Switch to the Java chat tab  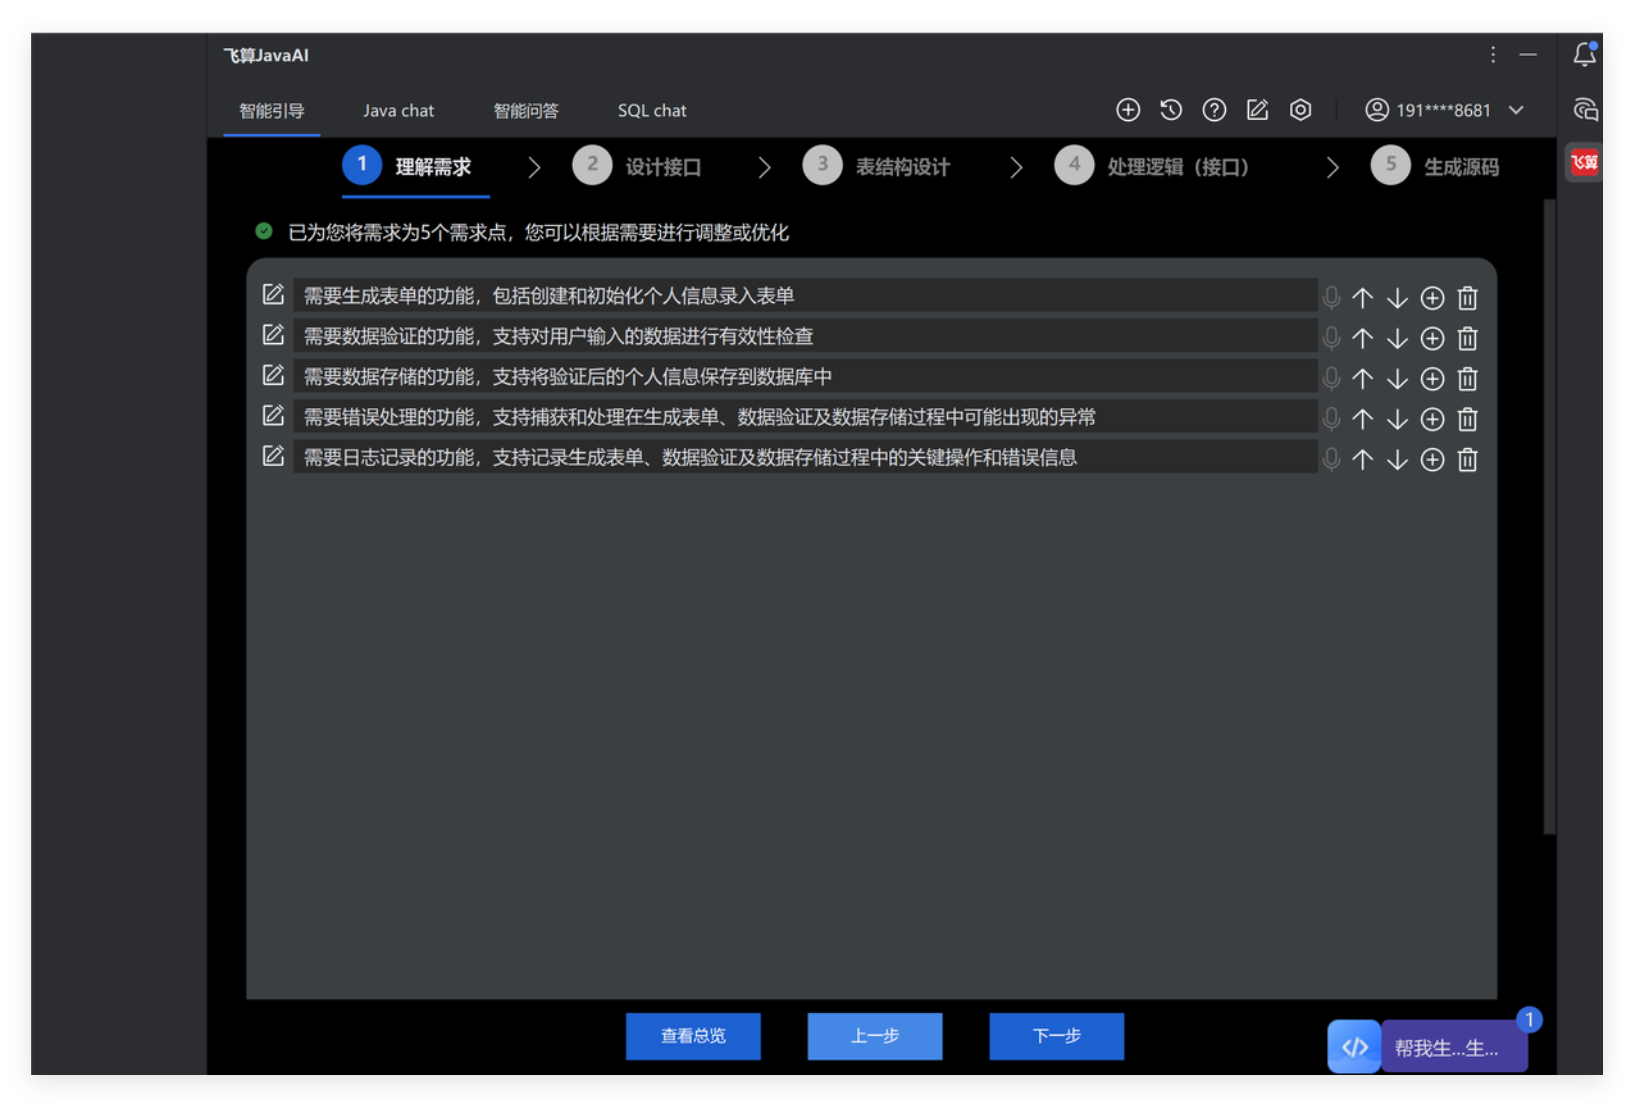[398, 111]
